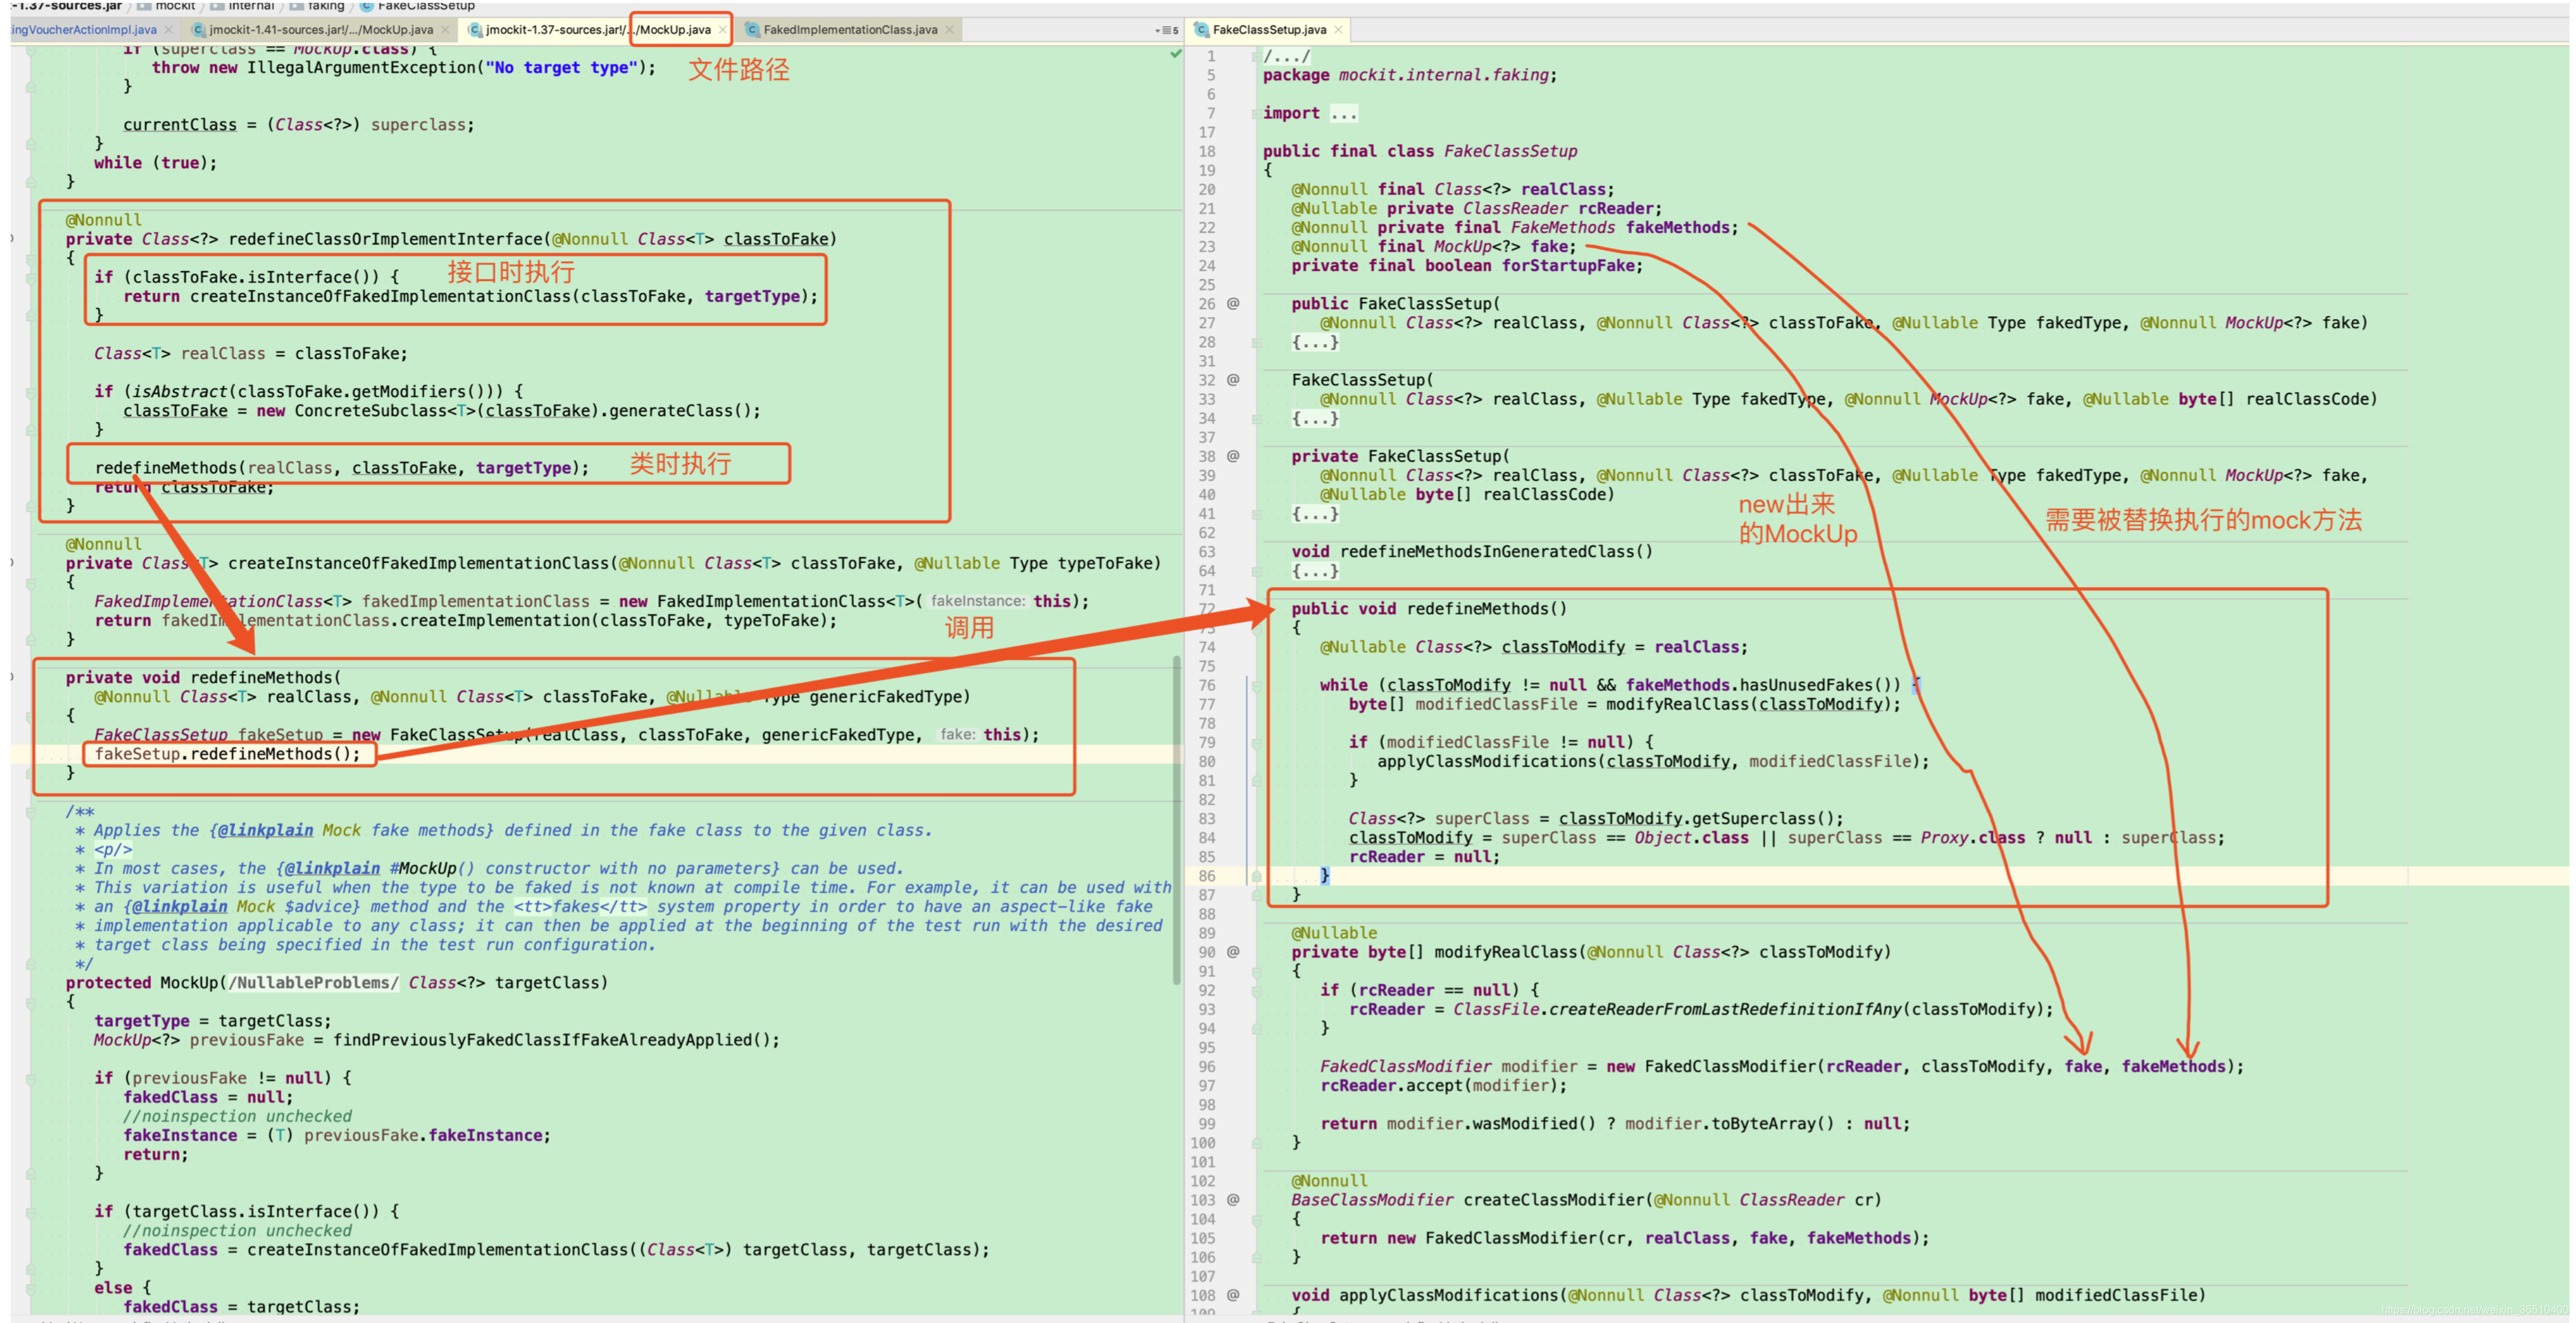The width and height of the screenshot is (2576, 1323).
Task: Click the @ gutter icon on line 103
Action: click(1233, 1200)
